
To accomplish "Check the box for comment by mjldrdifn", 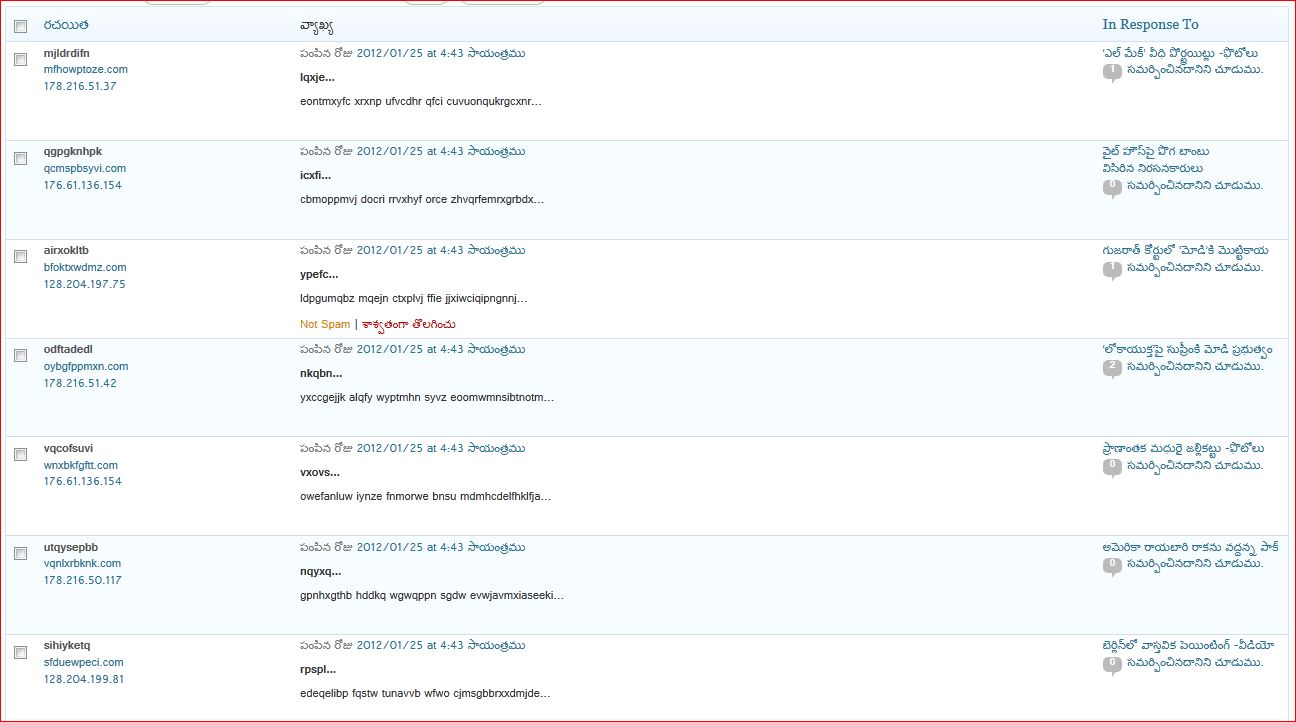I will 21,60.
